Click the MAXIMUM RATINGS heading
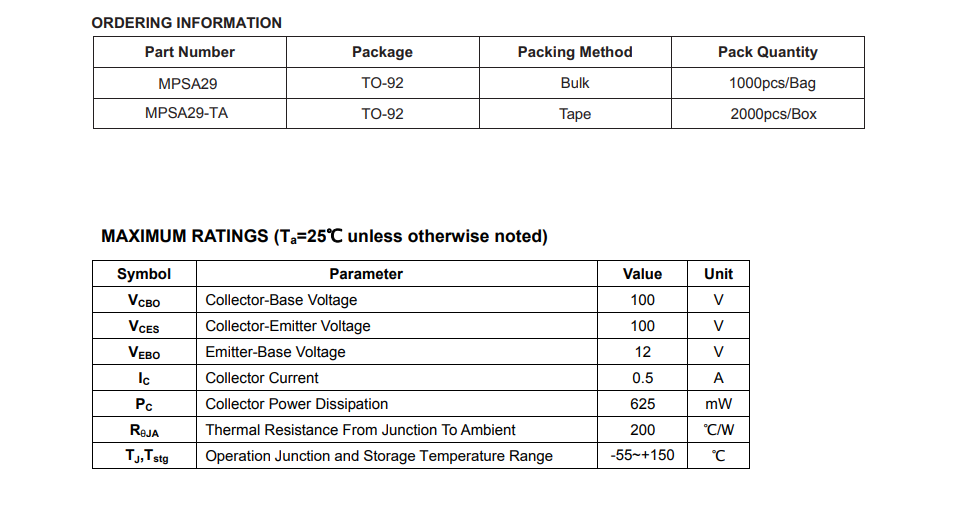 [324, 236]
